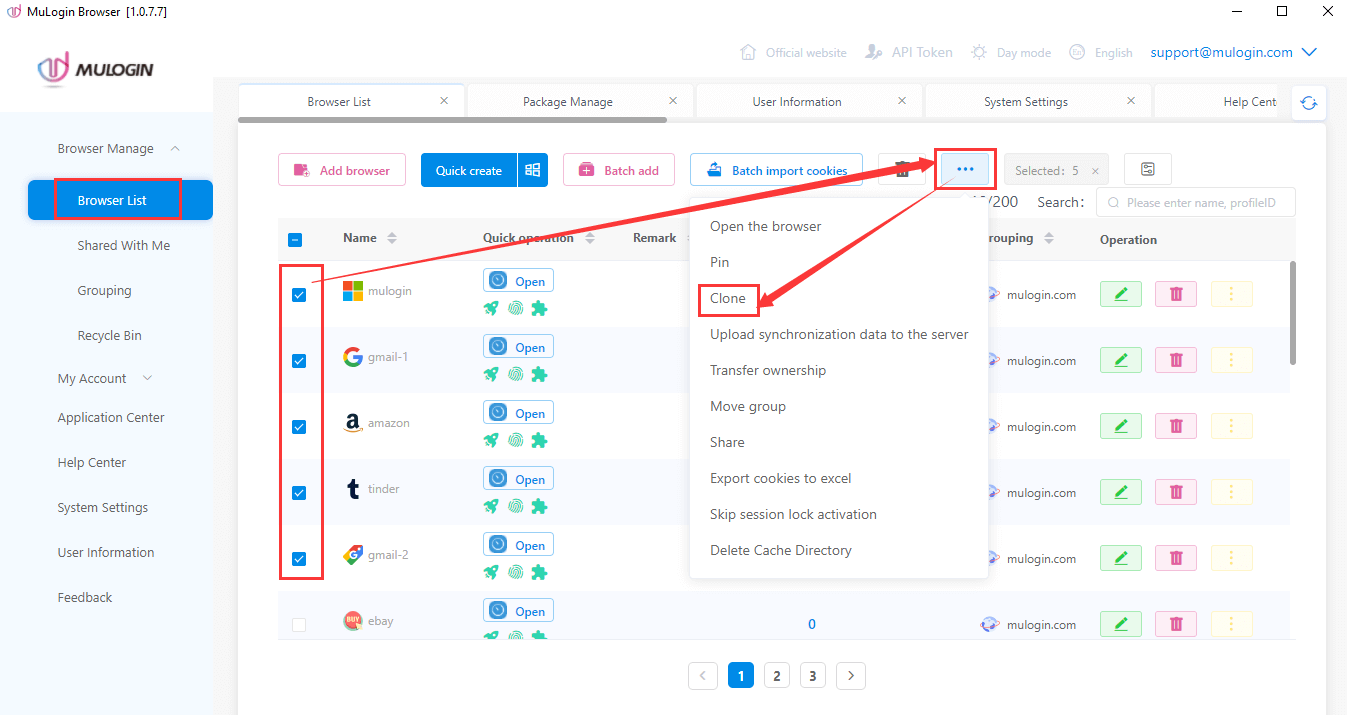Click the search input for name or profileID
This screenshot has width=1347, height=715.
(1195, 202)
